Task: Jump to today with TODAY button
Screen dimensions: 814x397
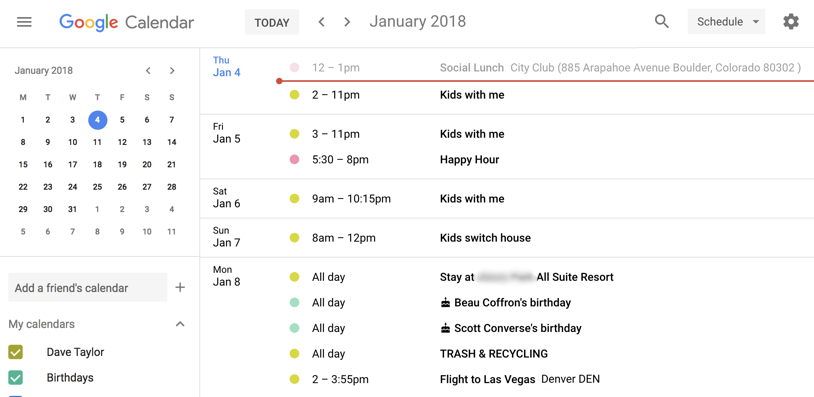Action: (272, 22)
